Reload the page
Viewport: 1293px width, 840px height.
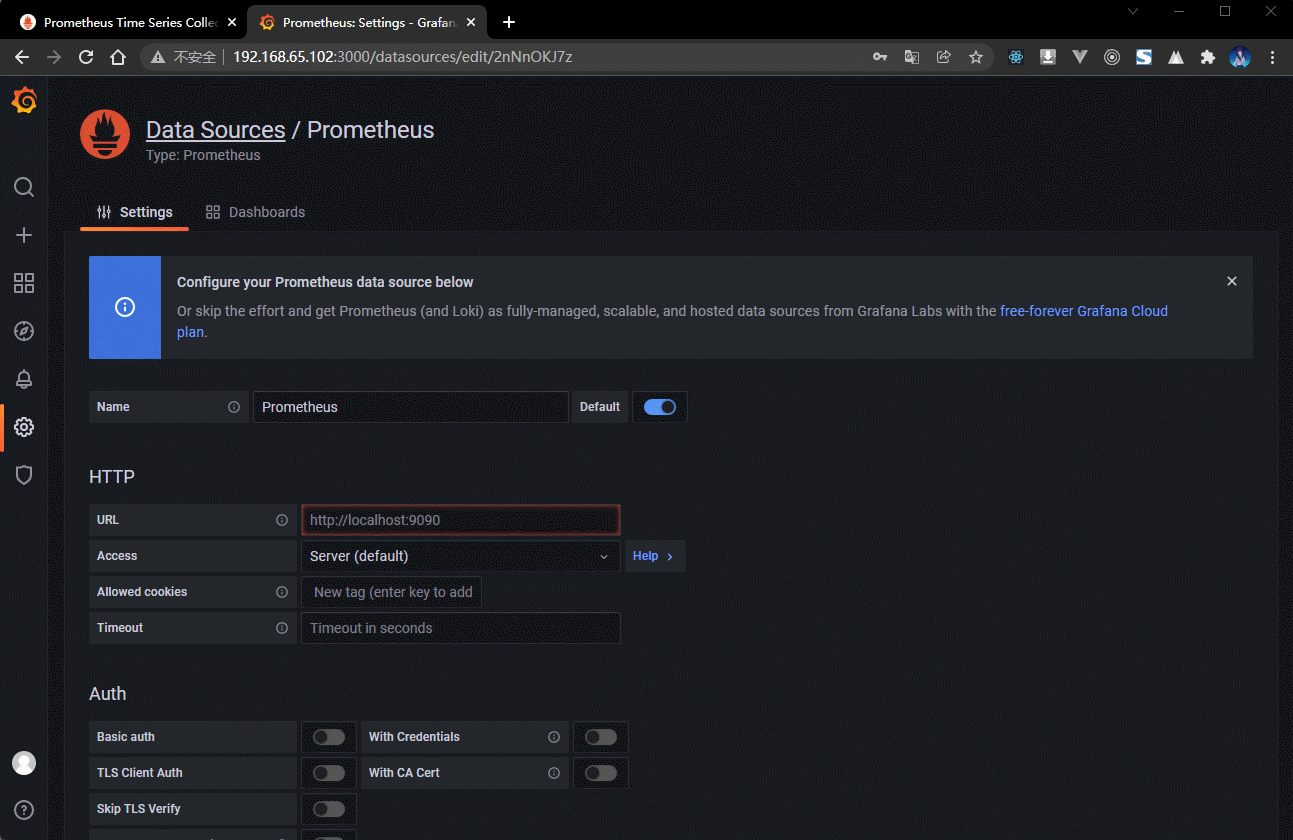(86, 57)
